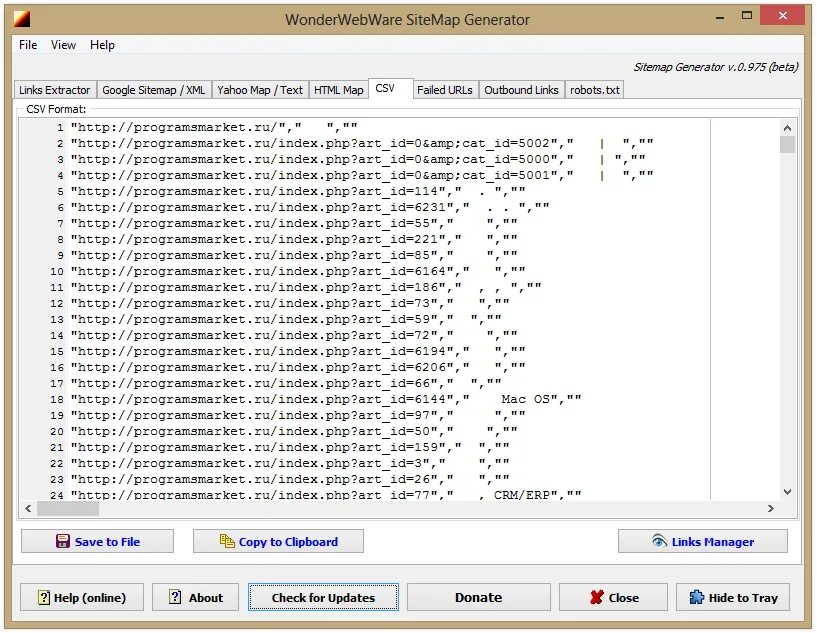Image resolution: width=817 pixels, height=633 pixels.
Task: Click the CSV line with art_id=6231
Action: tap(310, 207)
